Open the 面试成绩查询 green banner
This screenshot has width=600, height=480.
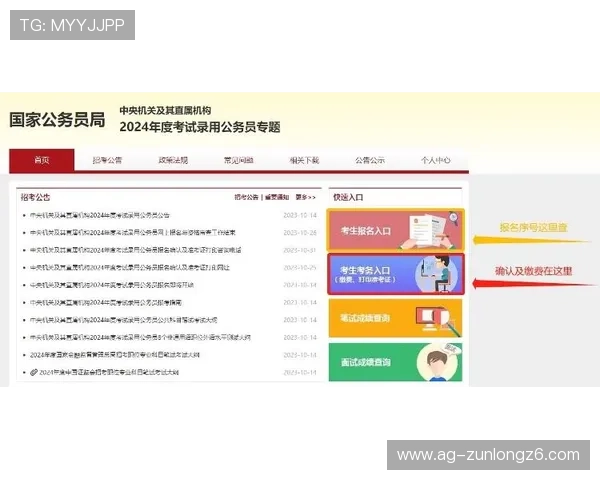pyautogui.click(x=395, y=362)
